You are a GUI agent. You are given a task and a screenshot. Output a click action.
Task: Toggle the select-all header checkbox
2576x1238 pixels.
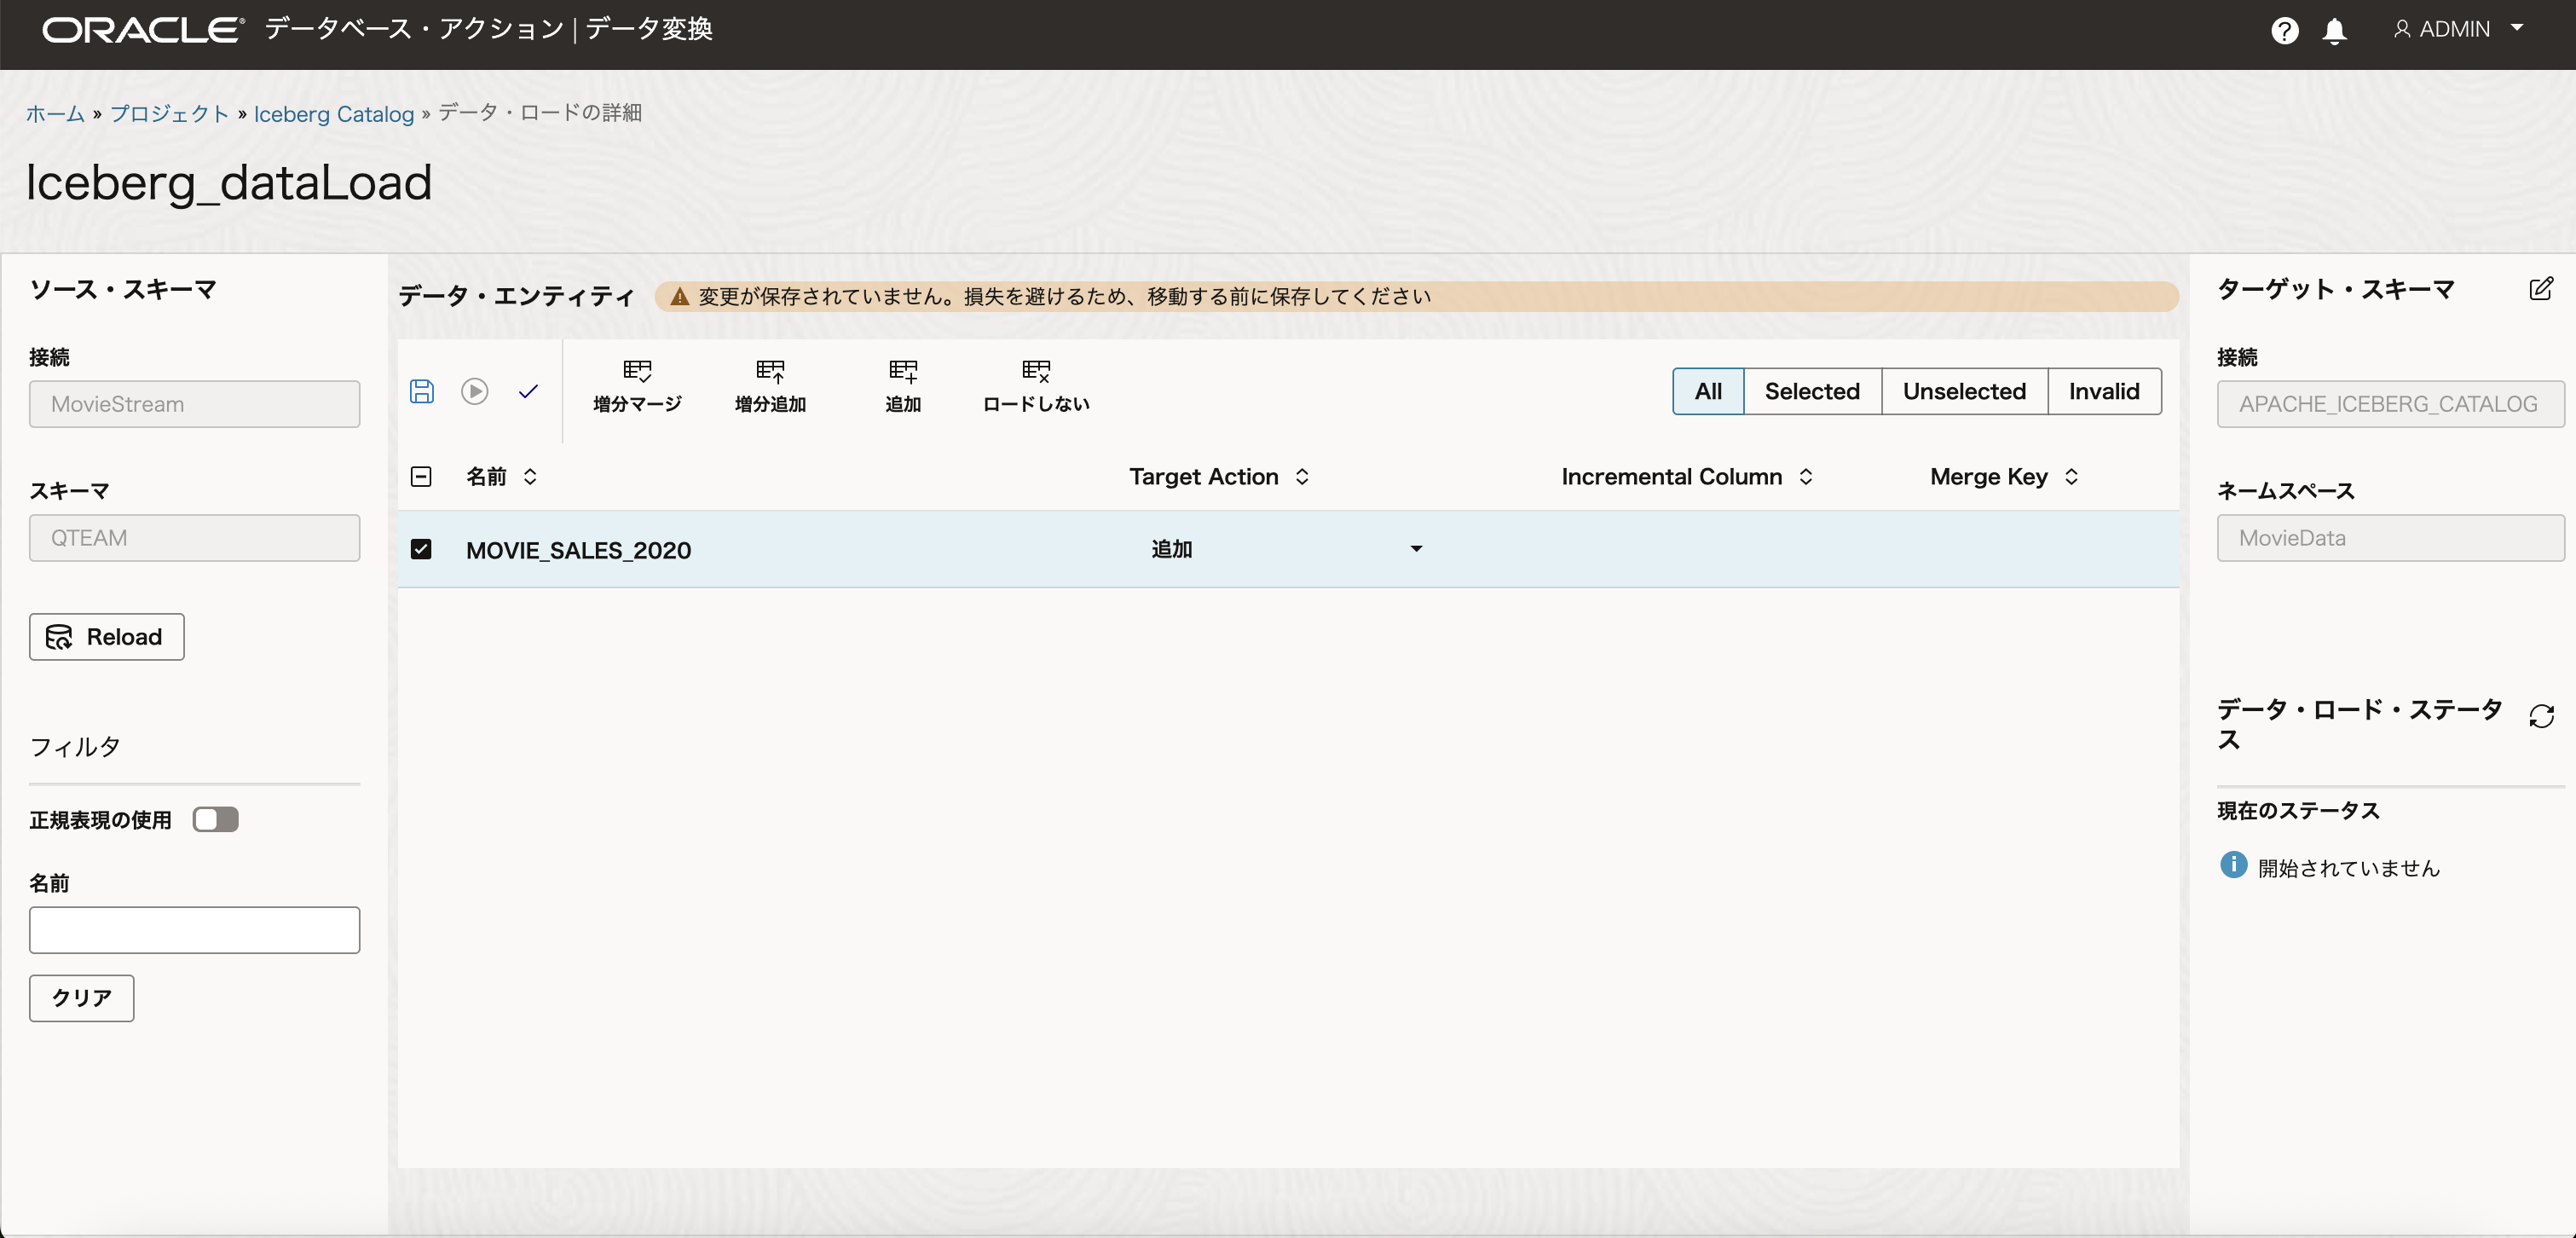(421, 477)
